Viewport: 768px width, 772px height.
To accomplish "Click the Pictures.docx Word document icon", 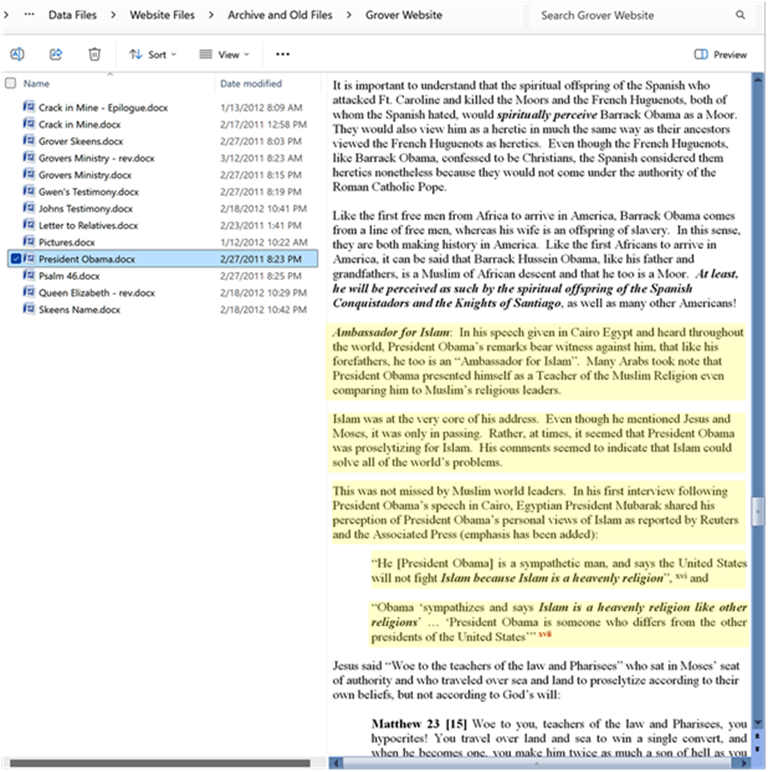I will pos(29,242).
